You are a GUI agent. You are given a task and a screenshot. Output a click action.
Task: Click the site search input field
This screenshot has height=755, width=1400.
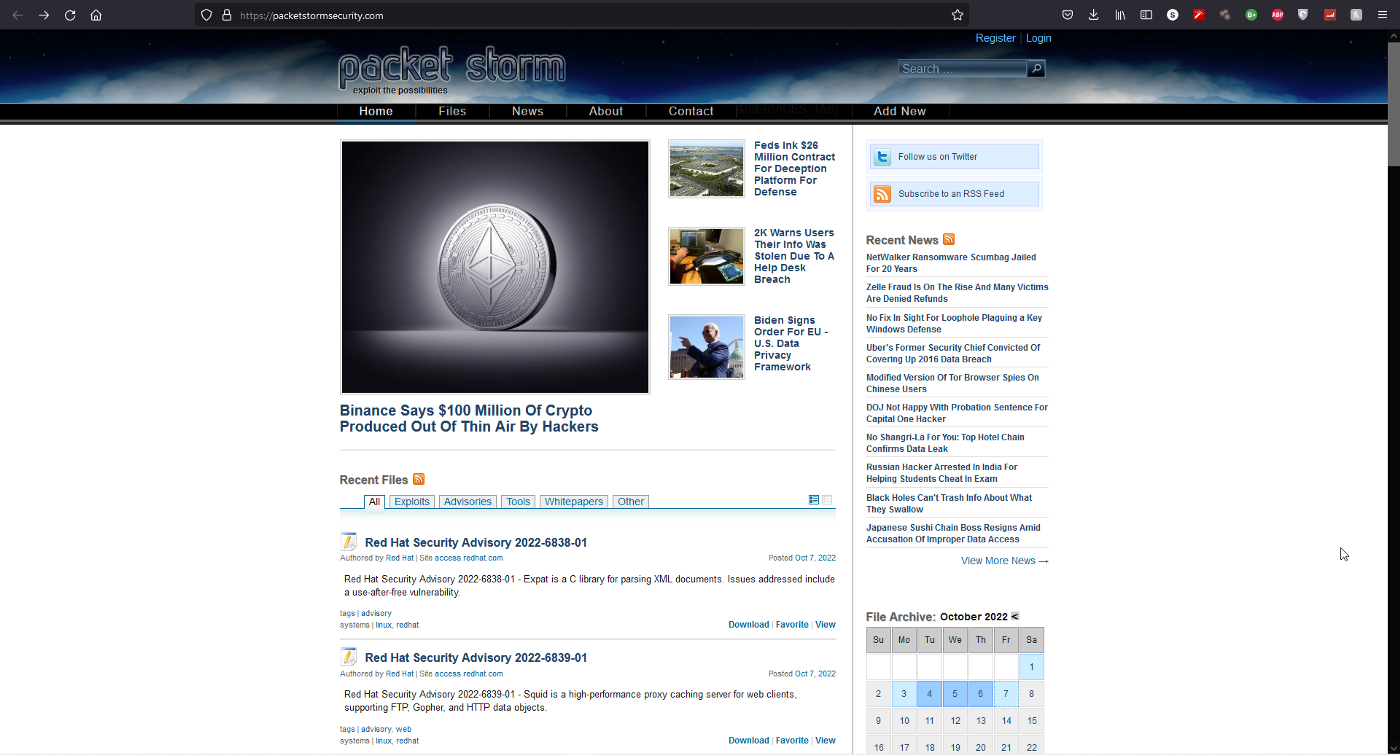[963, 69]
